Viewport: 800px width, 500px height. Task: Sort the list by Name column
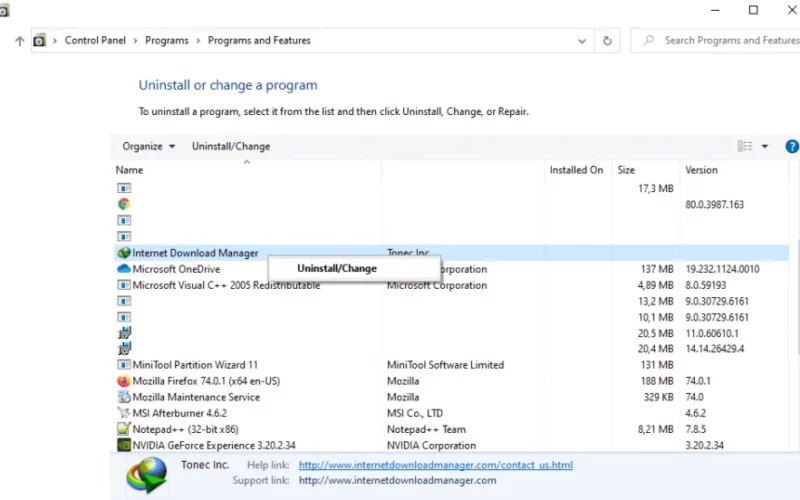[129, 170]
